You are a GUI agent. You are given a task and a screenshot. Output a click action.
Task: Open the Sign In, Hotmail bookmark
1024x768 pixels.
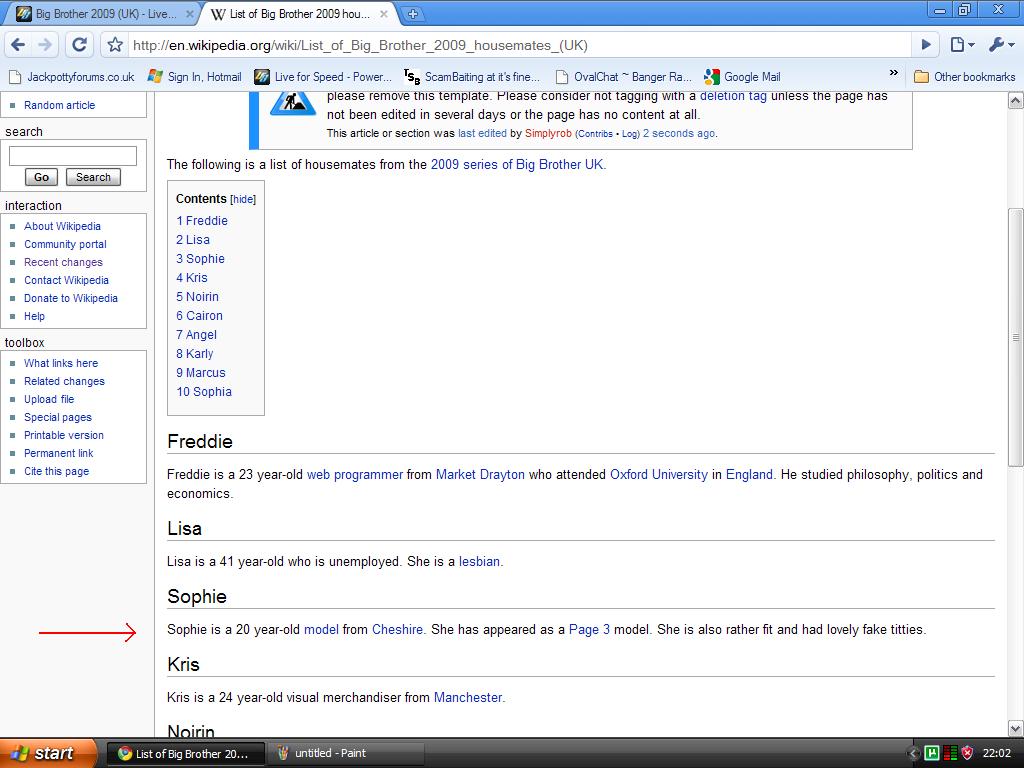pos(195,77)
